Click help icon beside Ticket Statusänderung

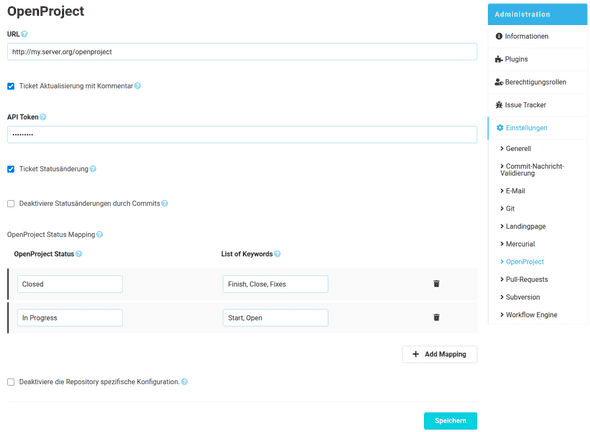(93, 169)
